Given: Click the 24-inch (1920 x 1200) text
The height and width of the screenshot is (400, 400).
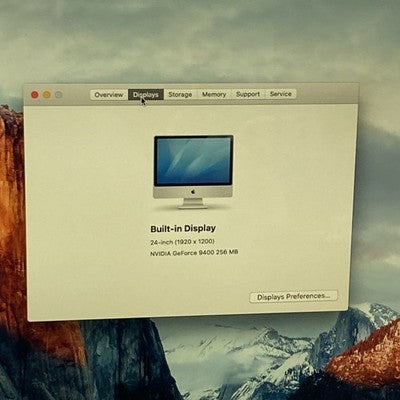Looking at the screenshot, I should point(182,242).
